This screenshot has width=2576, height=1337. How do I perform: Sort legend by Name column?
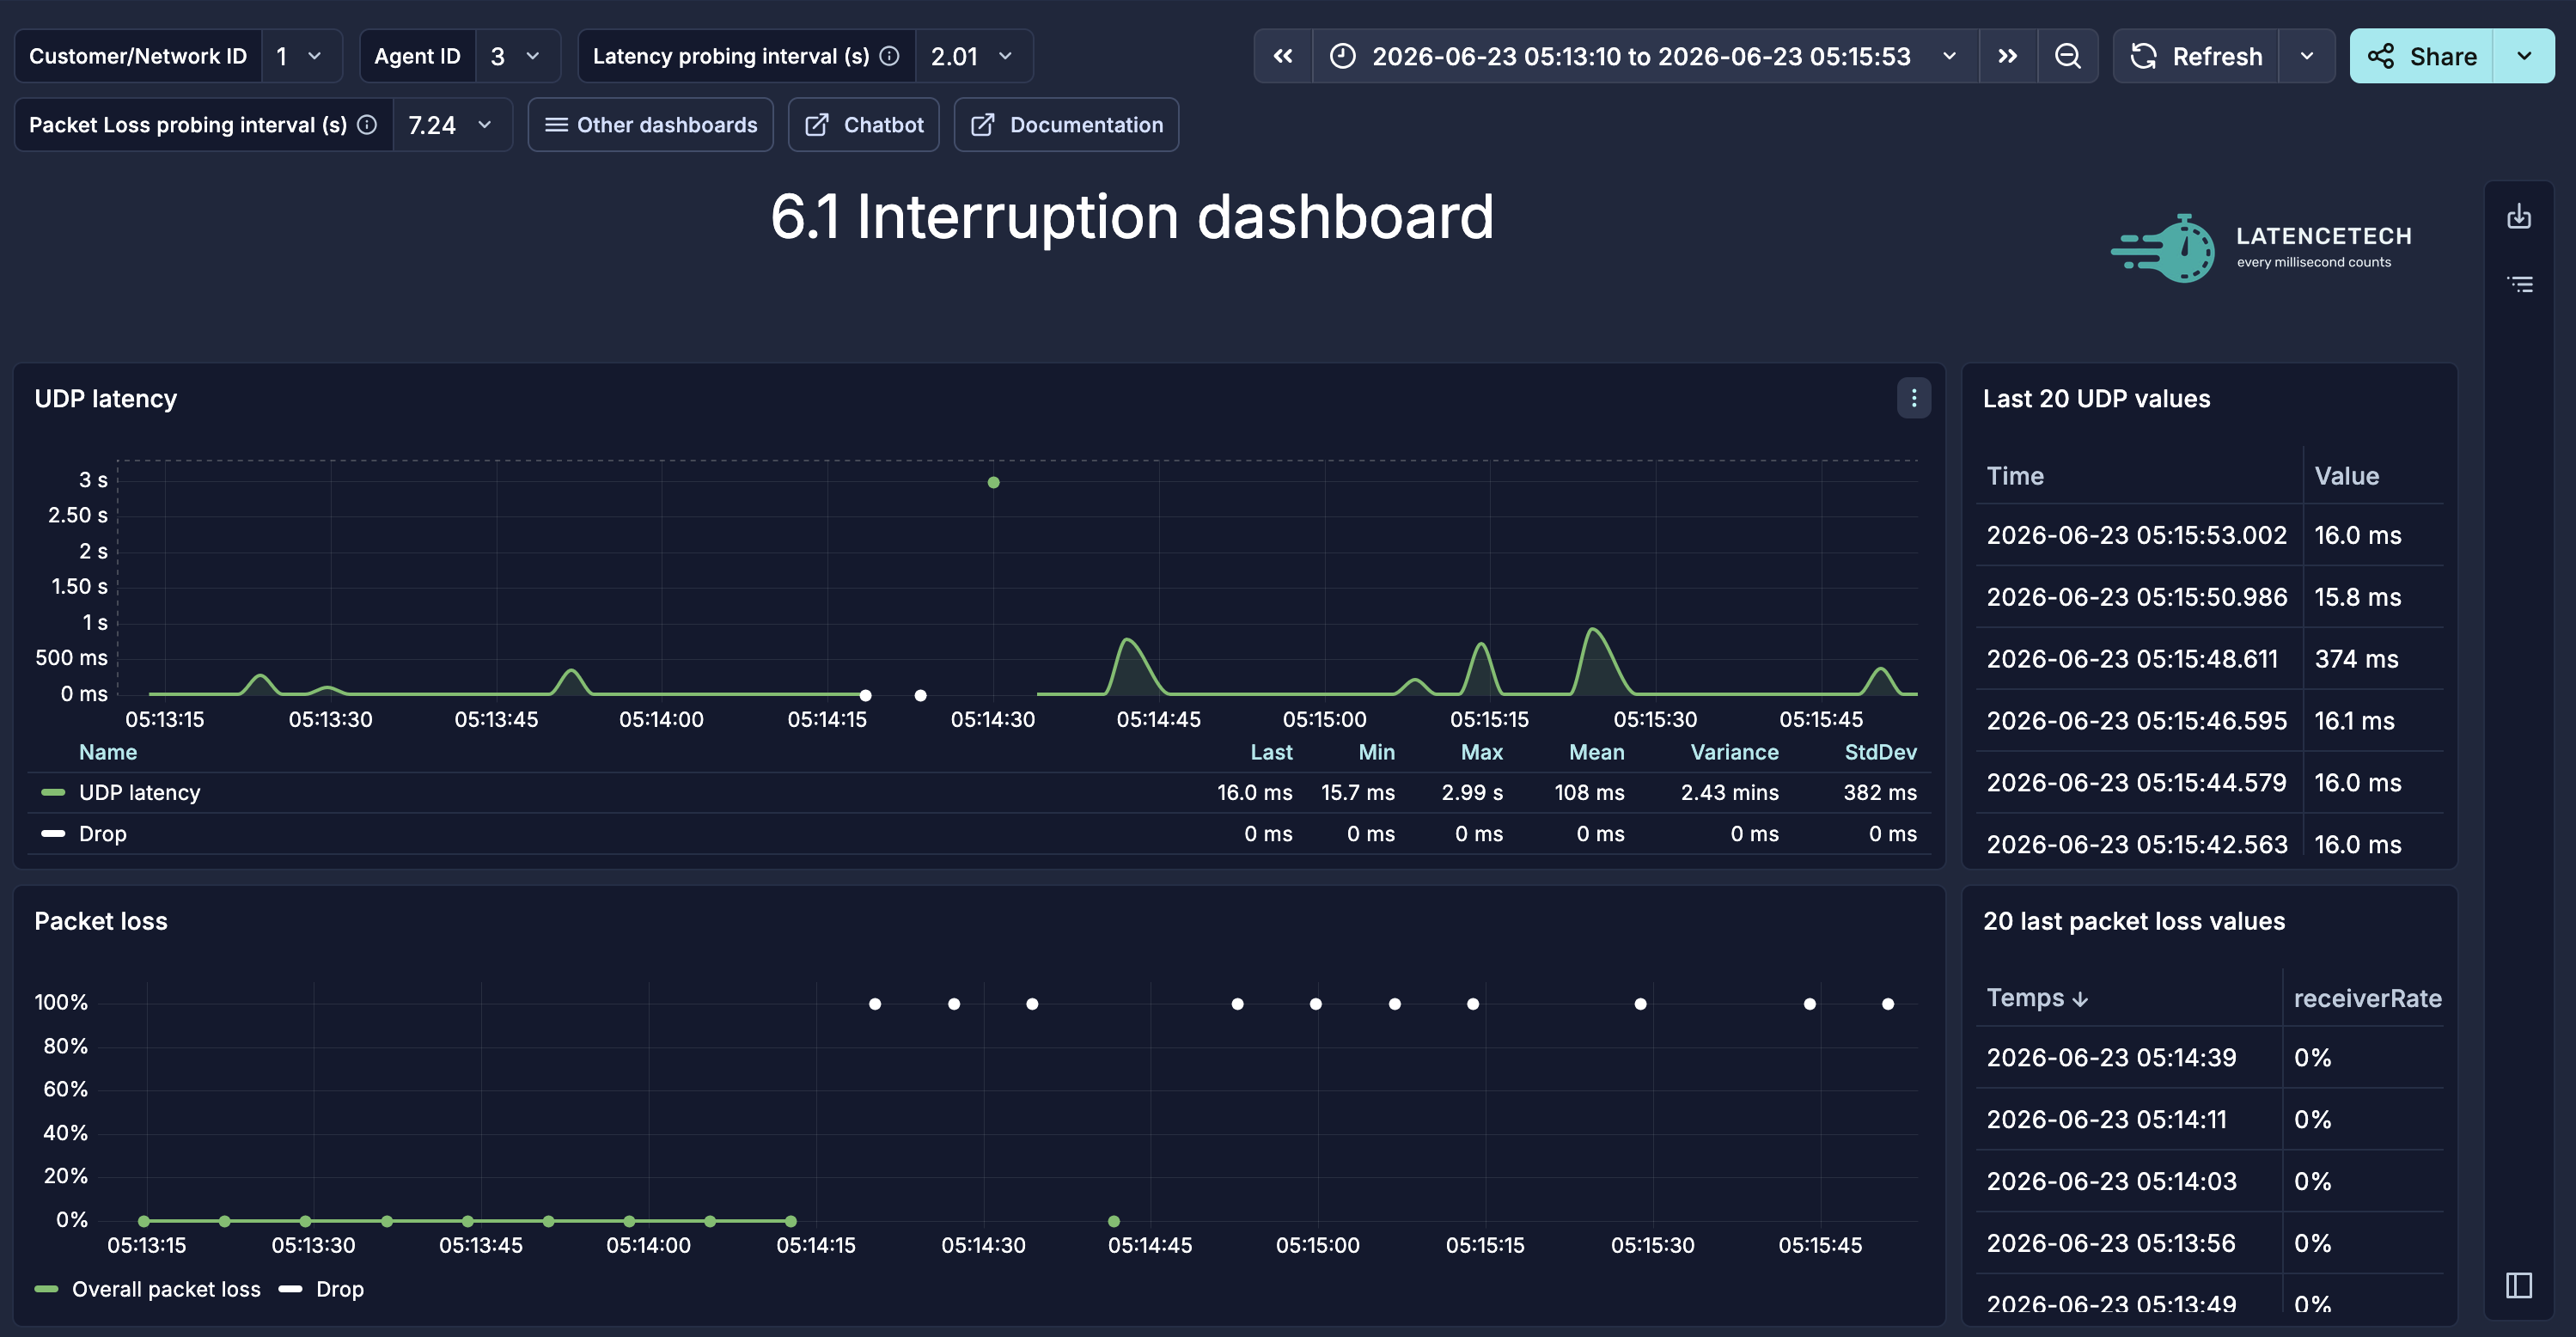(x=108, y=752)
